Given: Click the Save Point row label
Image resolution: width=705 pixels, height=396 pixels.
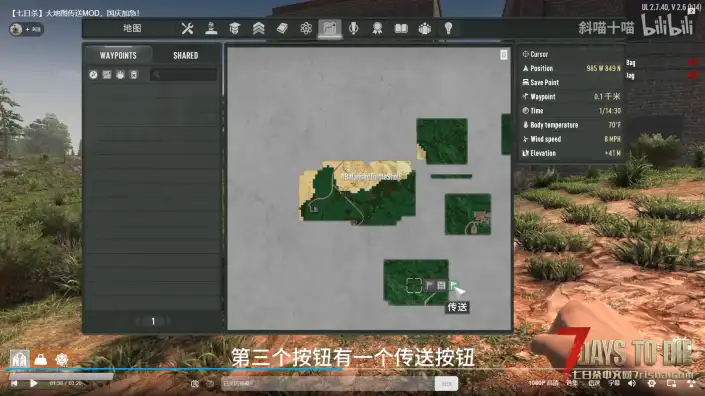Looking at the screenshot, I should point(544,82).
